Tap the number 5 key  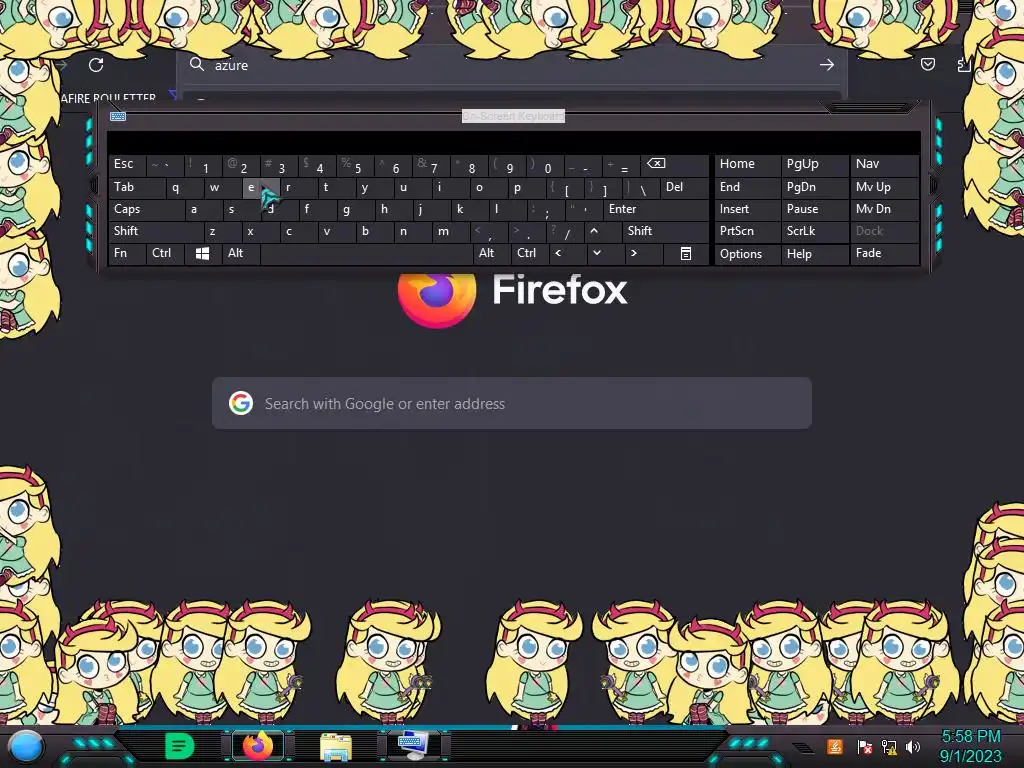pyautogui.click(x=353, y=166)
